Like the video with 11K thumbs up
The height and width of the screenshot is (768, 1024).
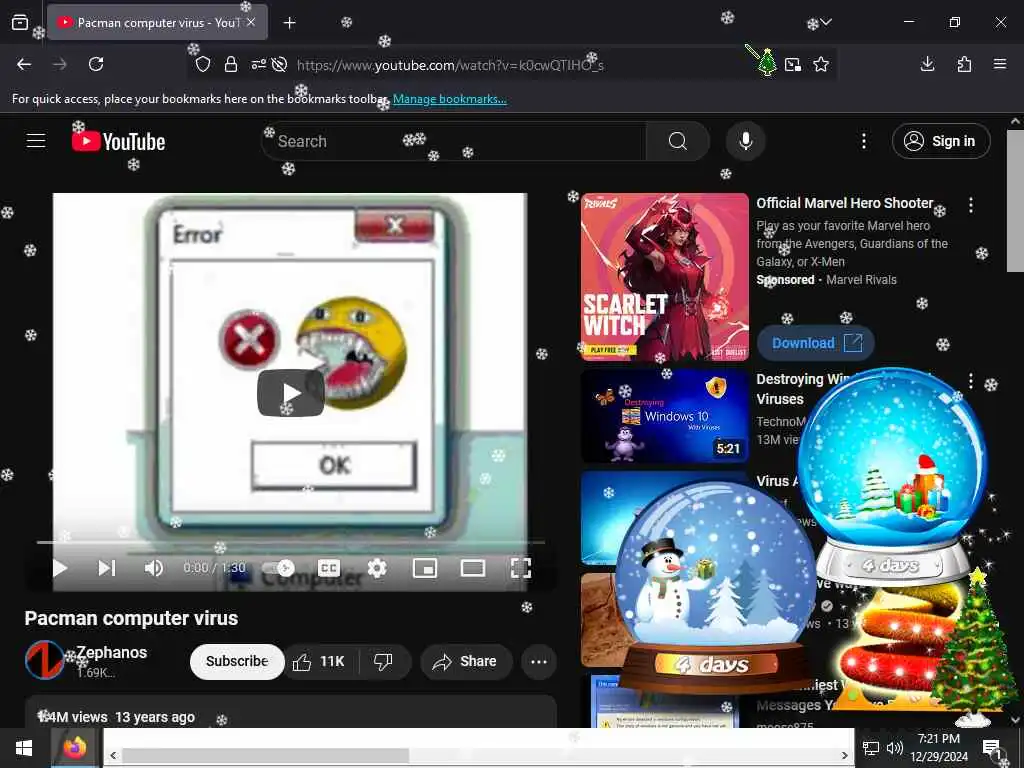click(x=321, y=662)
